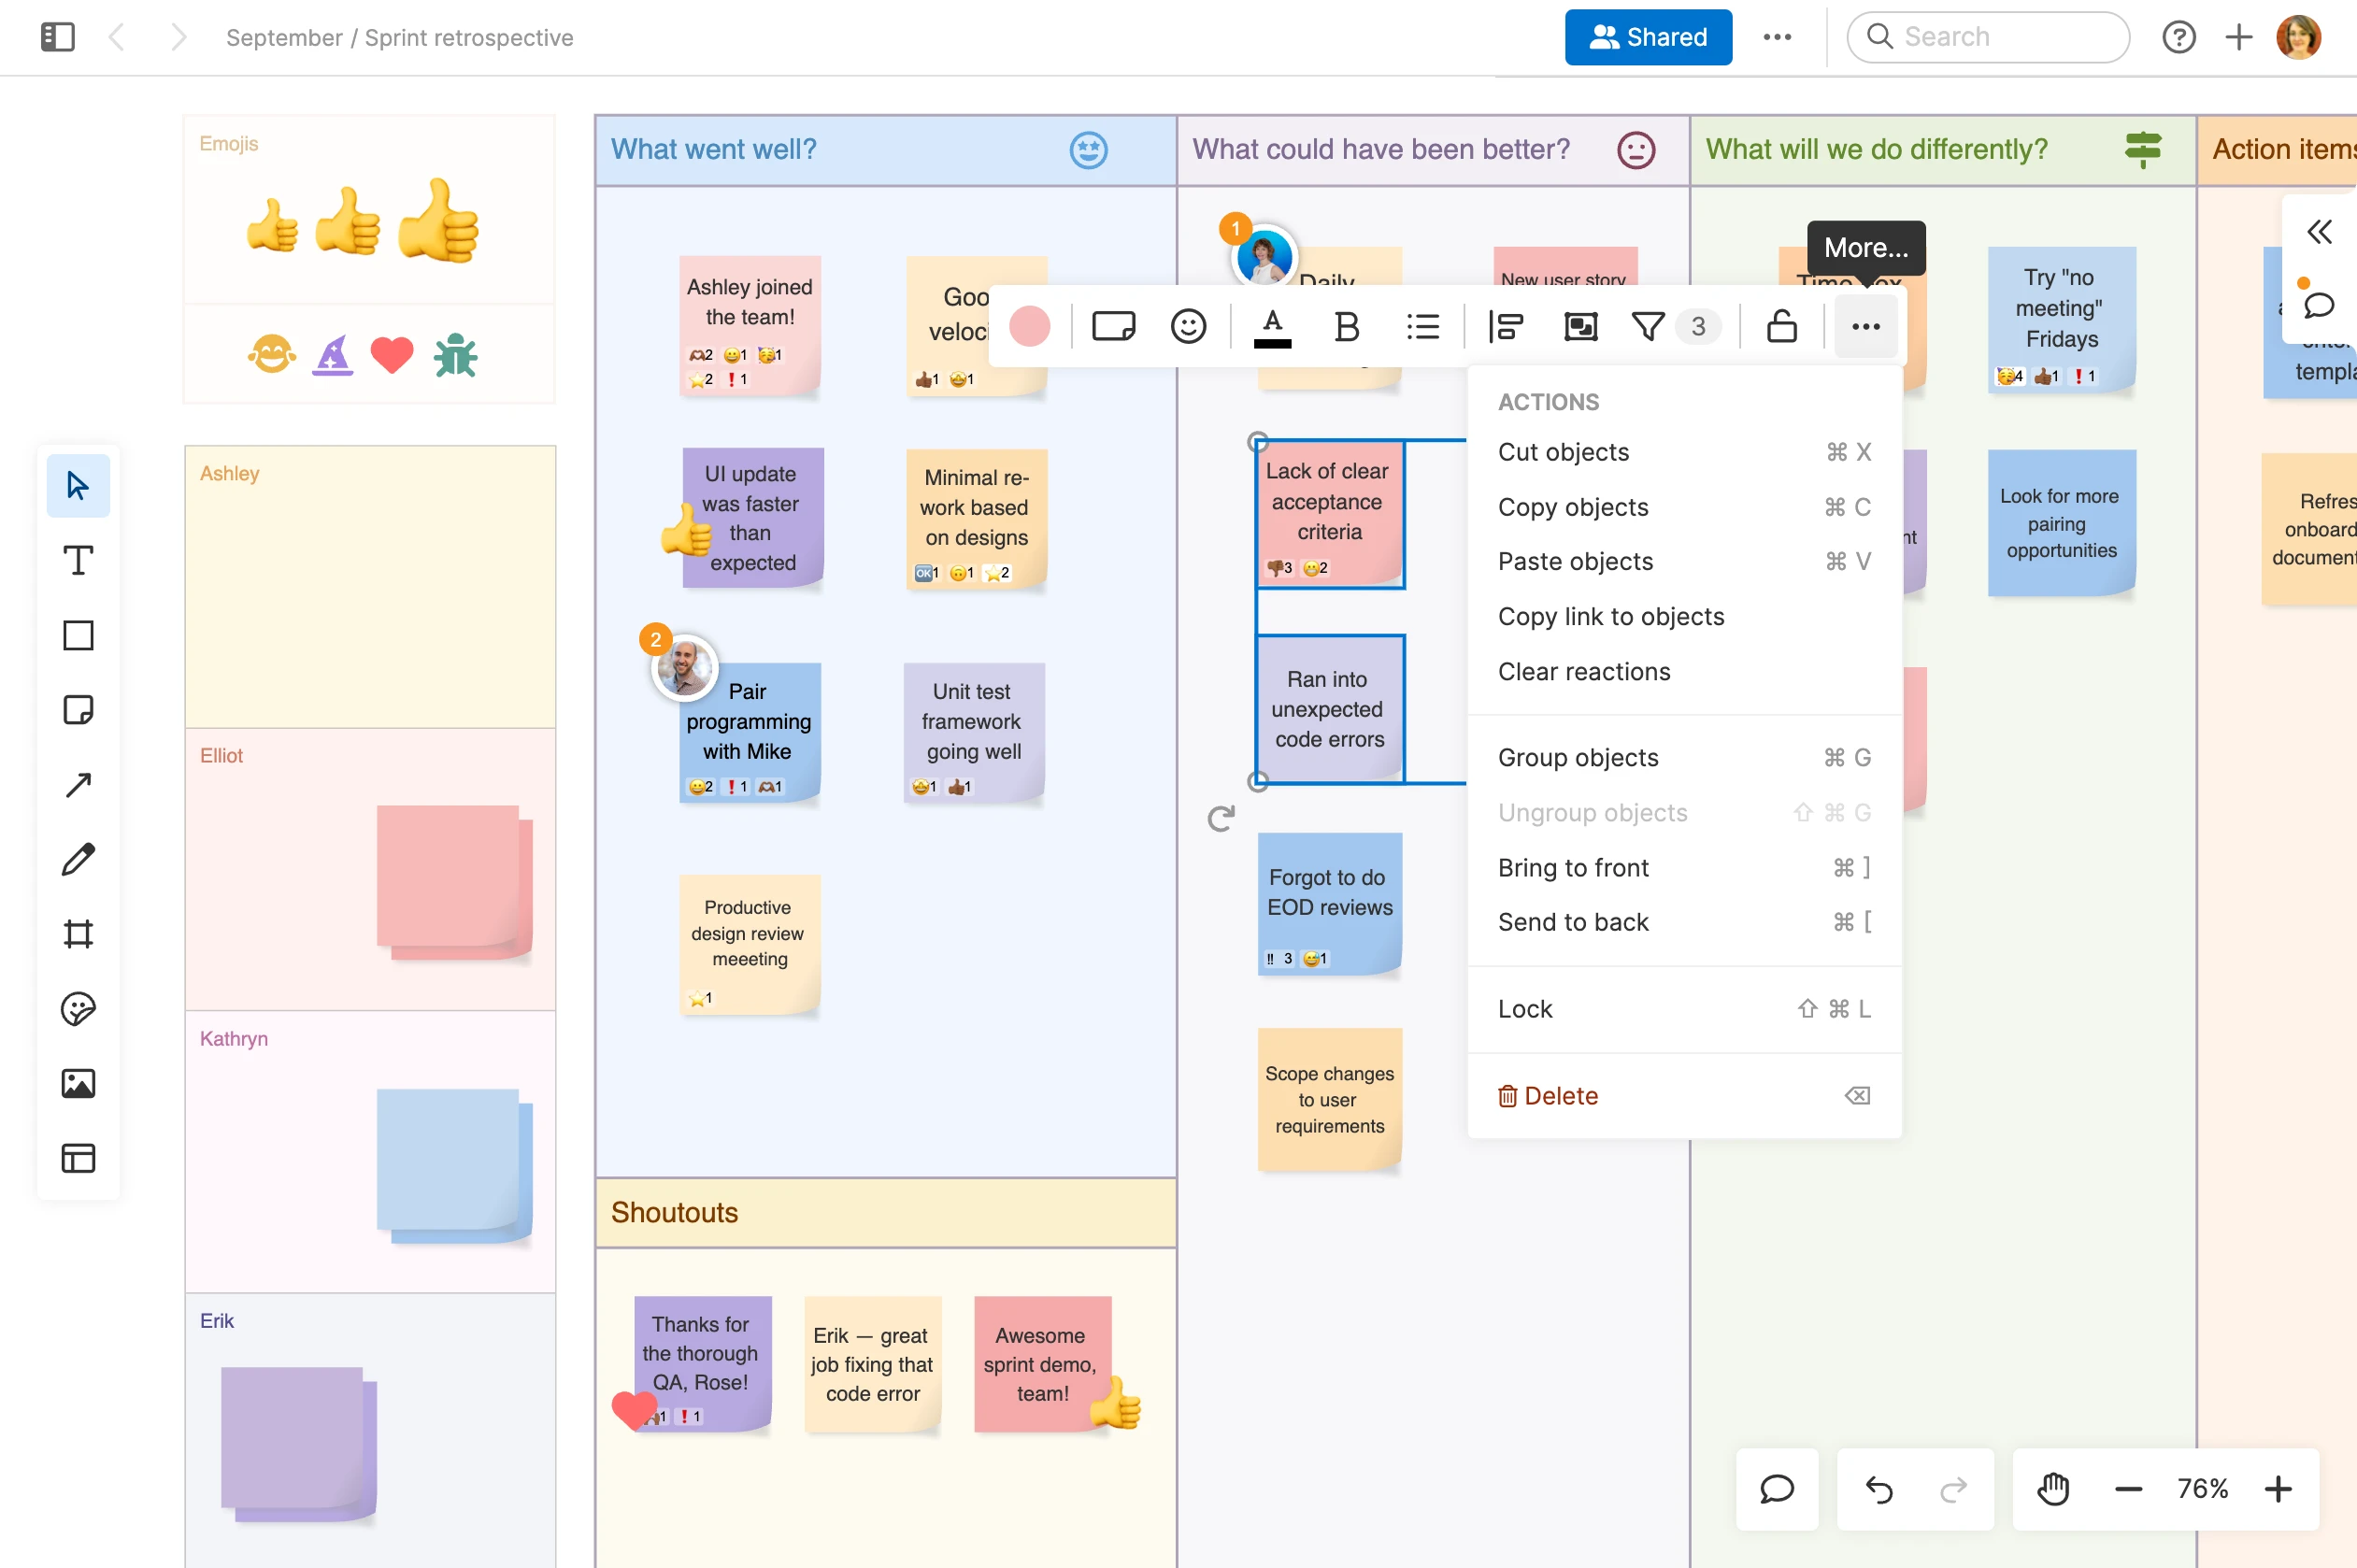The width and height of the screenshot is (2357, 1568).
Task: Select the Text tool in the left toolbar
Action: click(78, 560)
